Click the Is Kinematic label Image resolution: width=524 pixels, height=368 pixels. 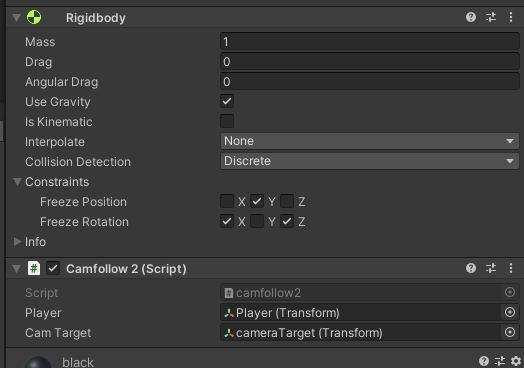coord(58,122)
